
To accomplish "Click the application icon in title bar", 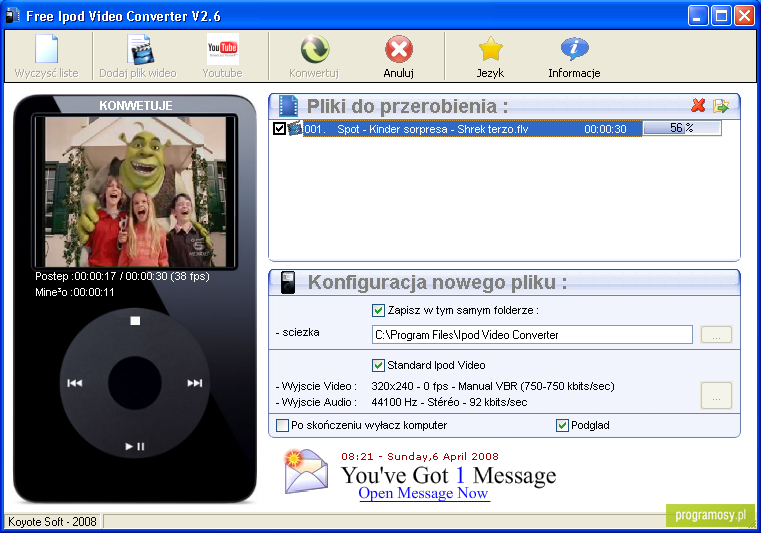I will 12,16.
